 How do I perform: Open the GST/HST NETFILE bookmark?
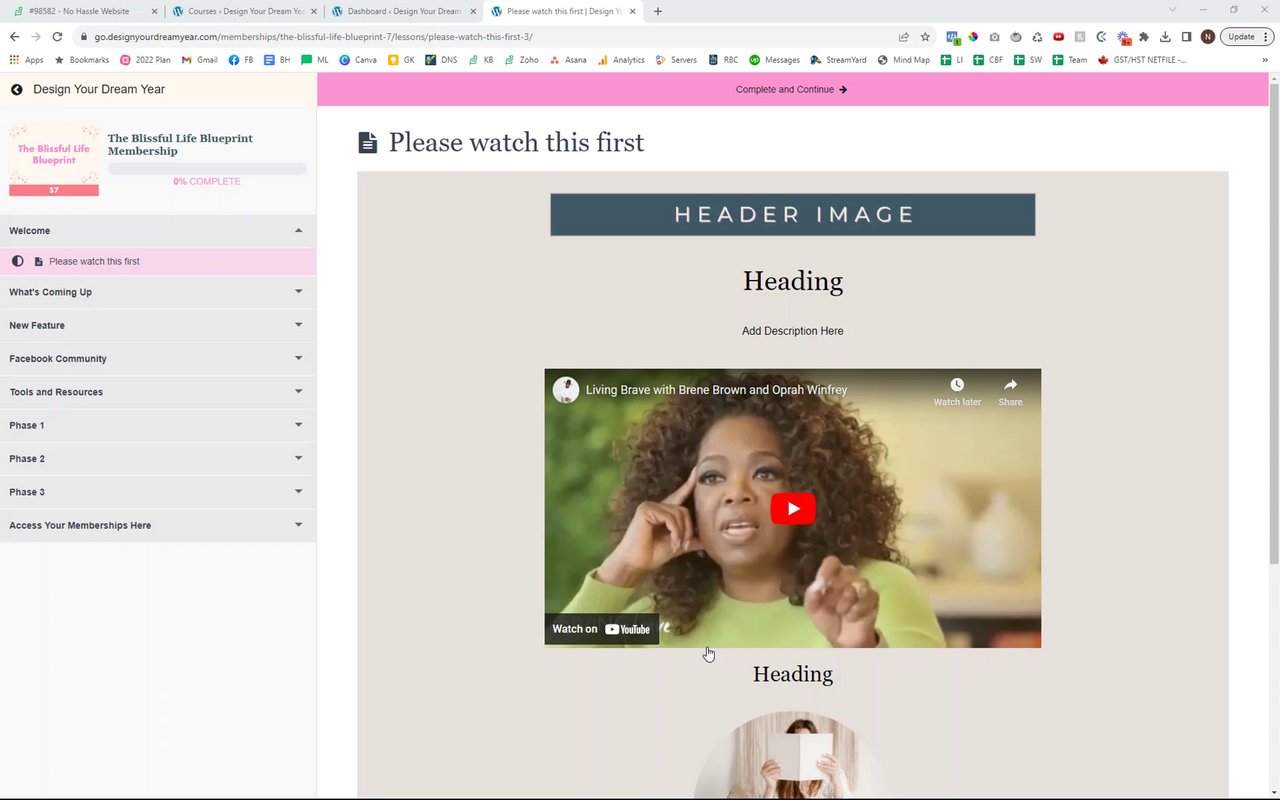[1142, 60]
